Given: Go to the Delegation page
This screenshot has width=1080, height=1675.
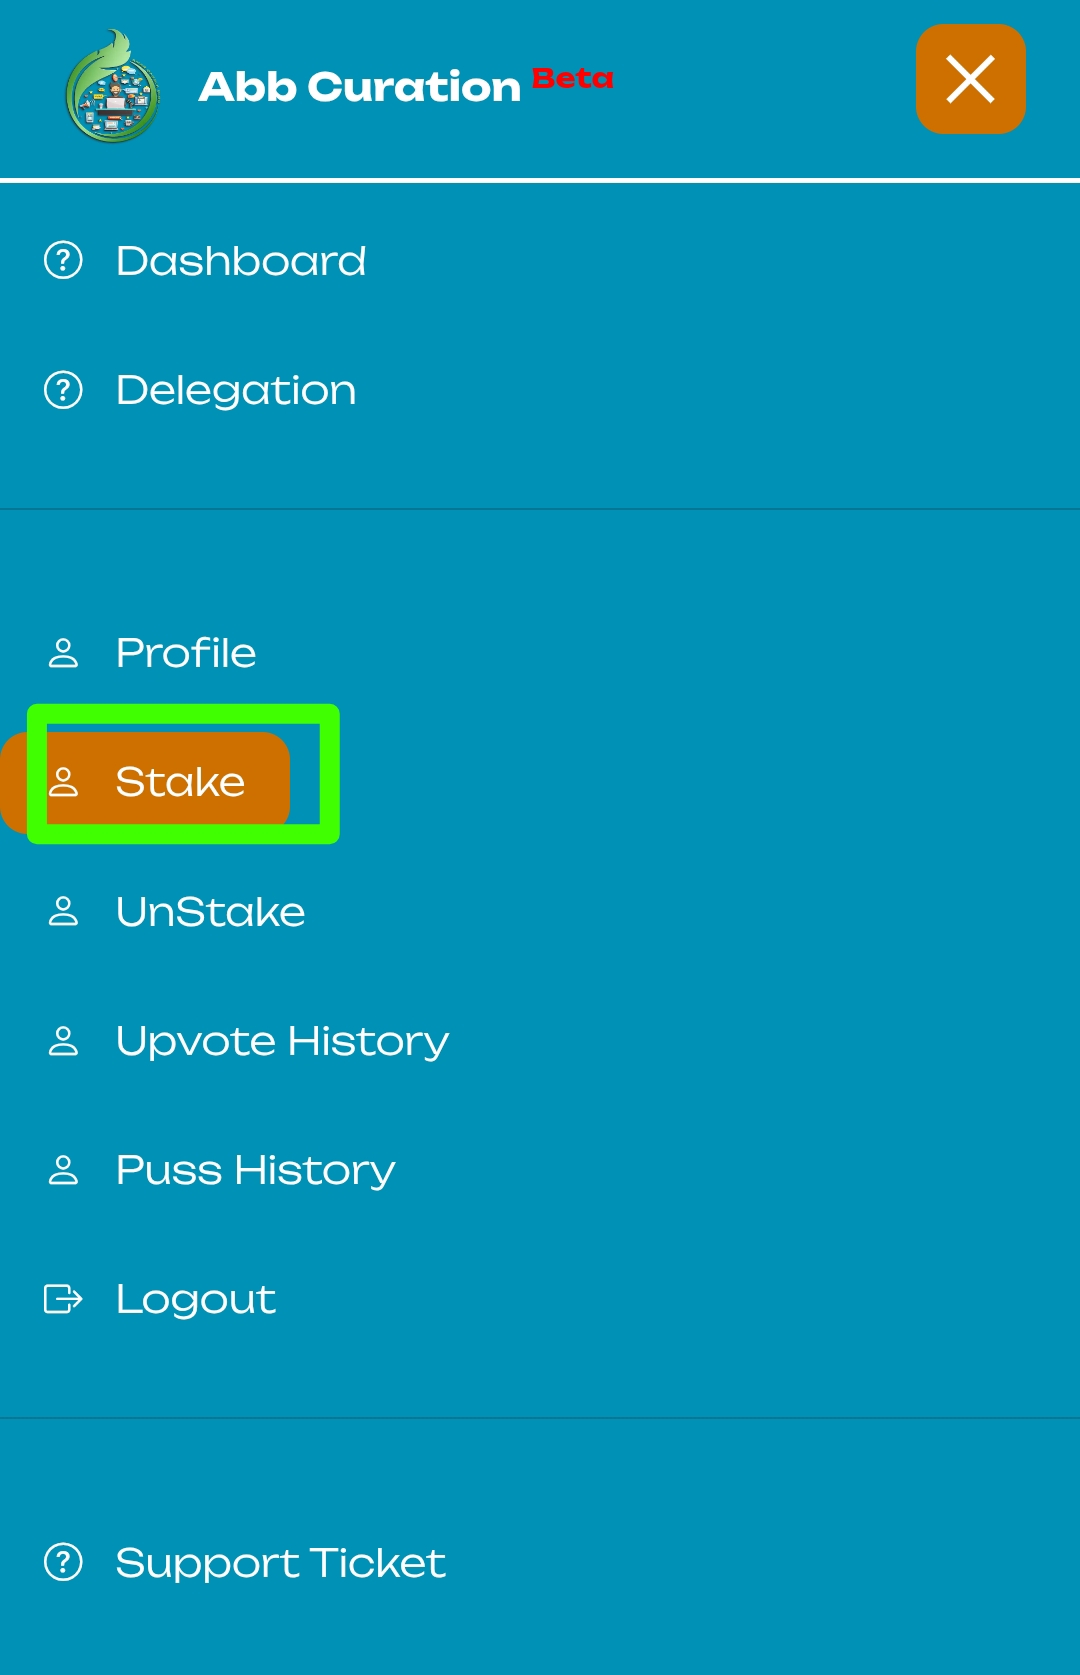Looking at the screenshot, I should 236,390.
